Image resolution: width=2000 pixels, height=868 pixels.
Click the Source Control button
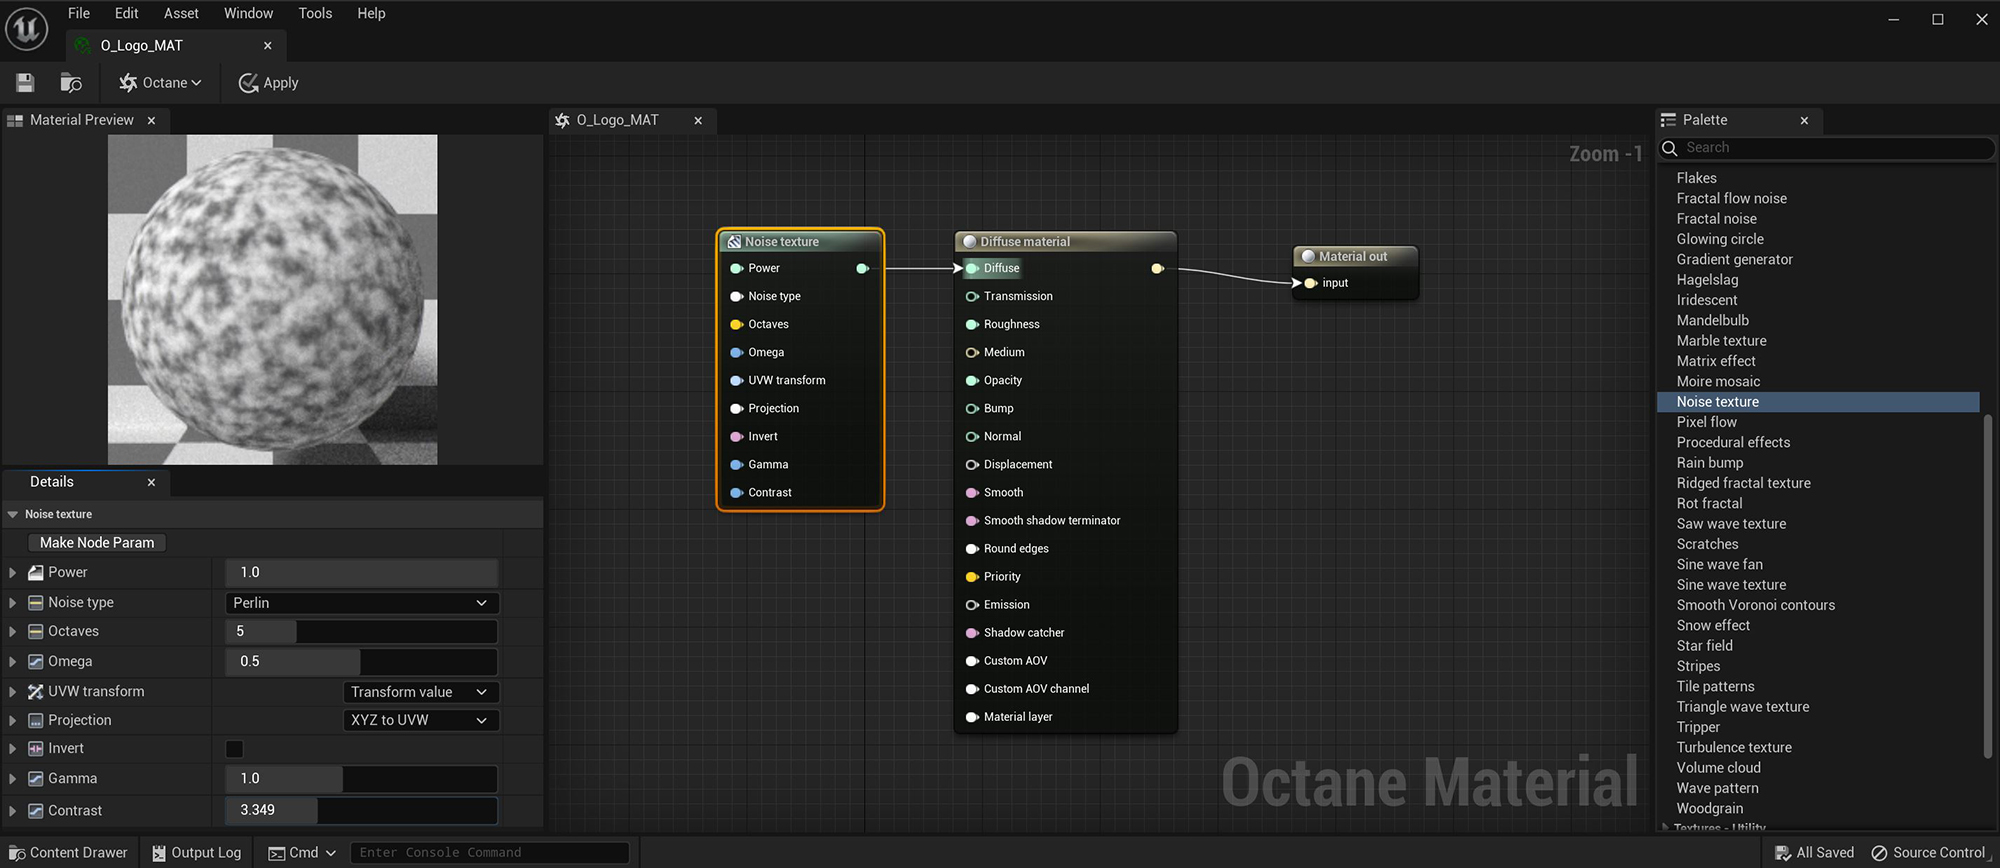click(1928, 853)
